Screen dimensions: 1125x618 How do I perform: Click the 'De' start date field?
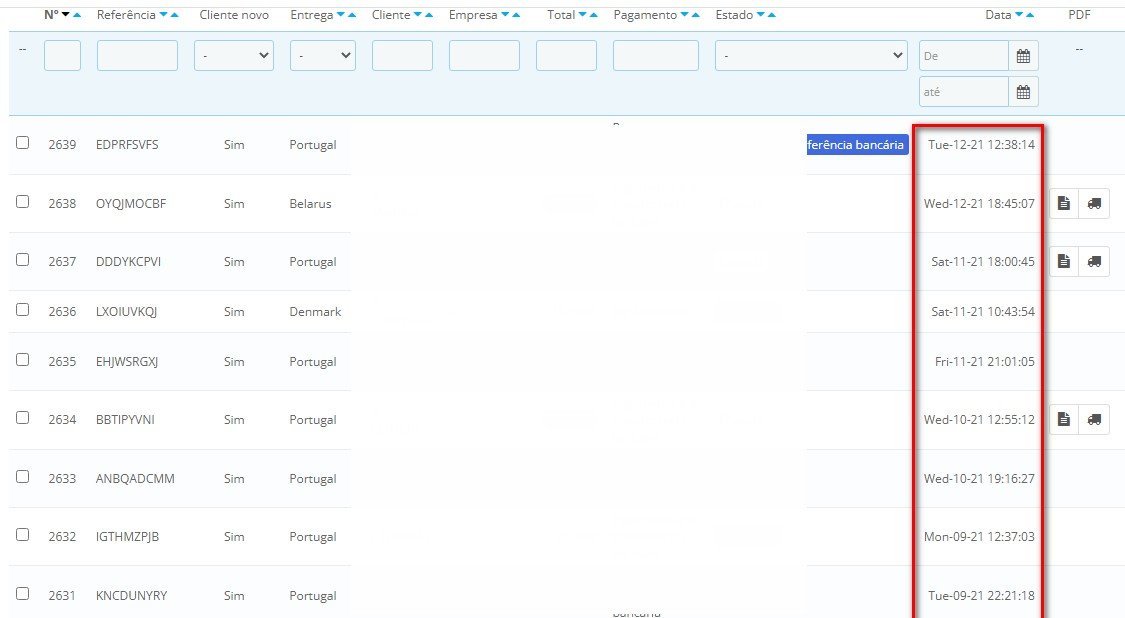(964, 56)
